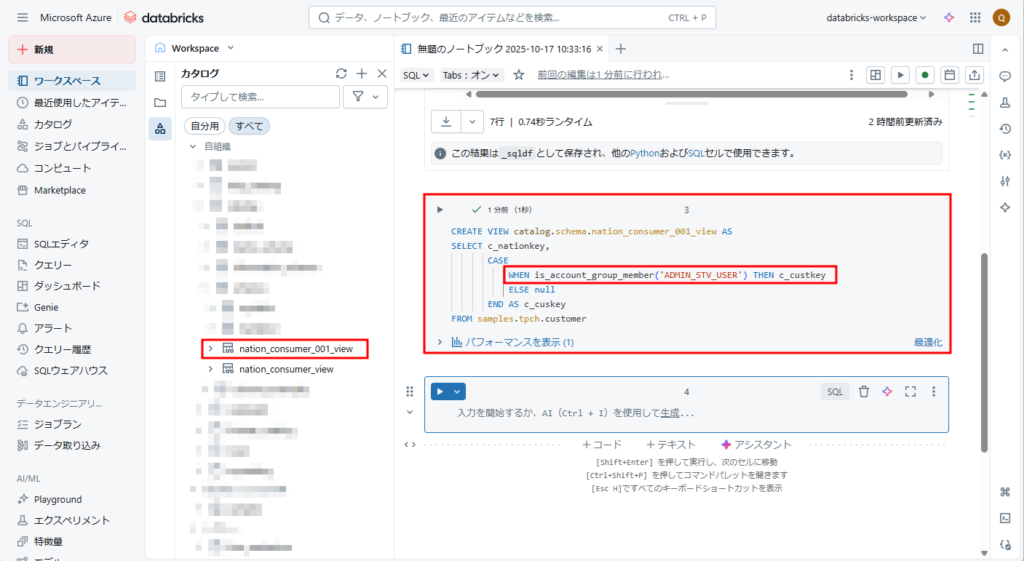
Task: Select the すべて filter chip
Action: coord(249,126)
